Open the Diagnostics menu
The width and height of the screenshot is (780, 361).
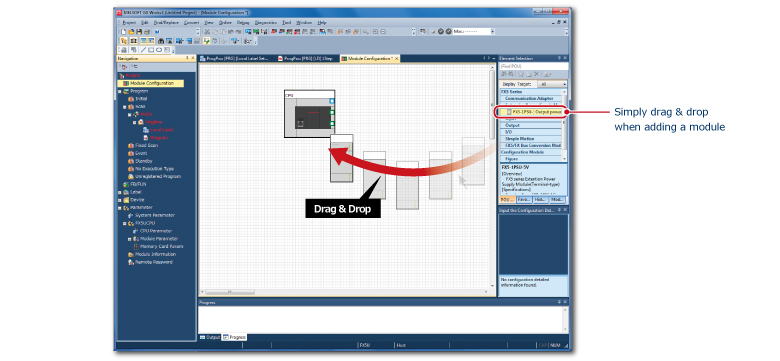pyautogui.click(x=266, y=23)
